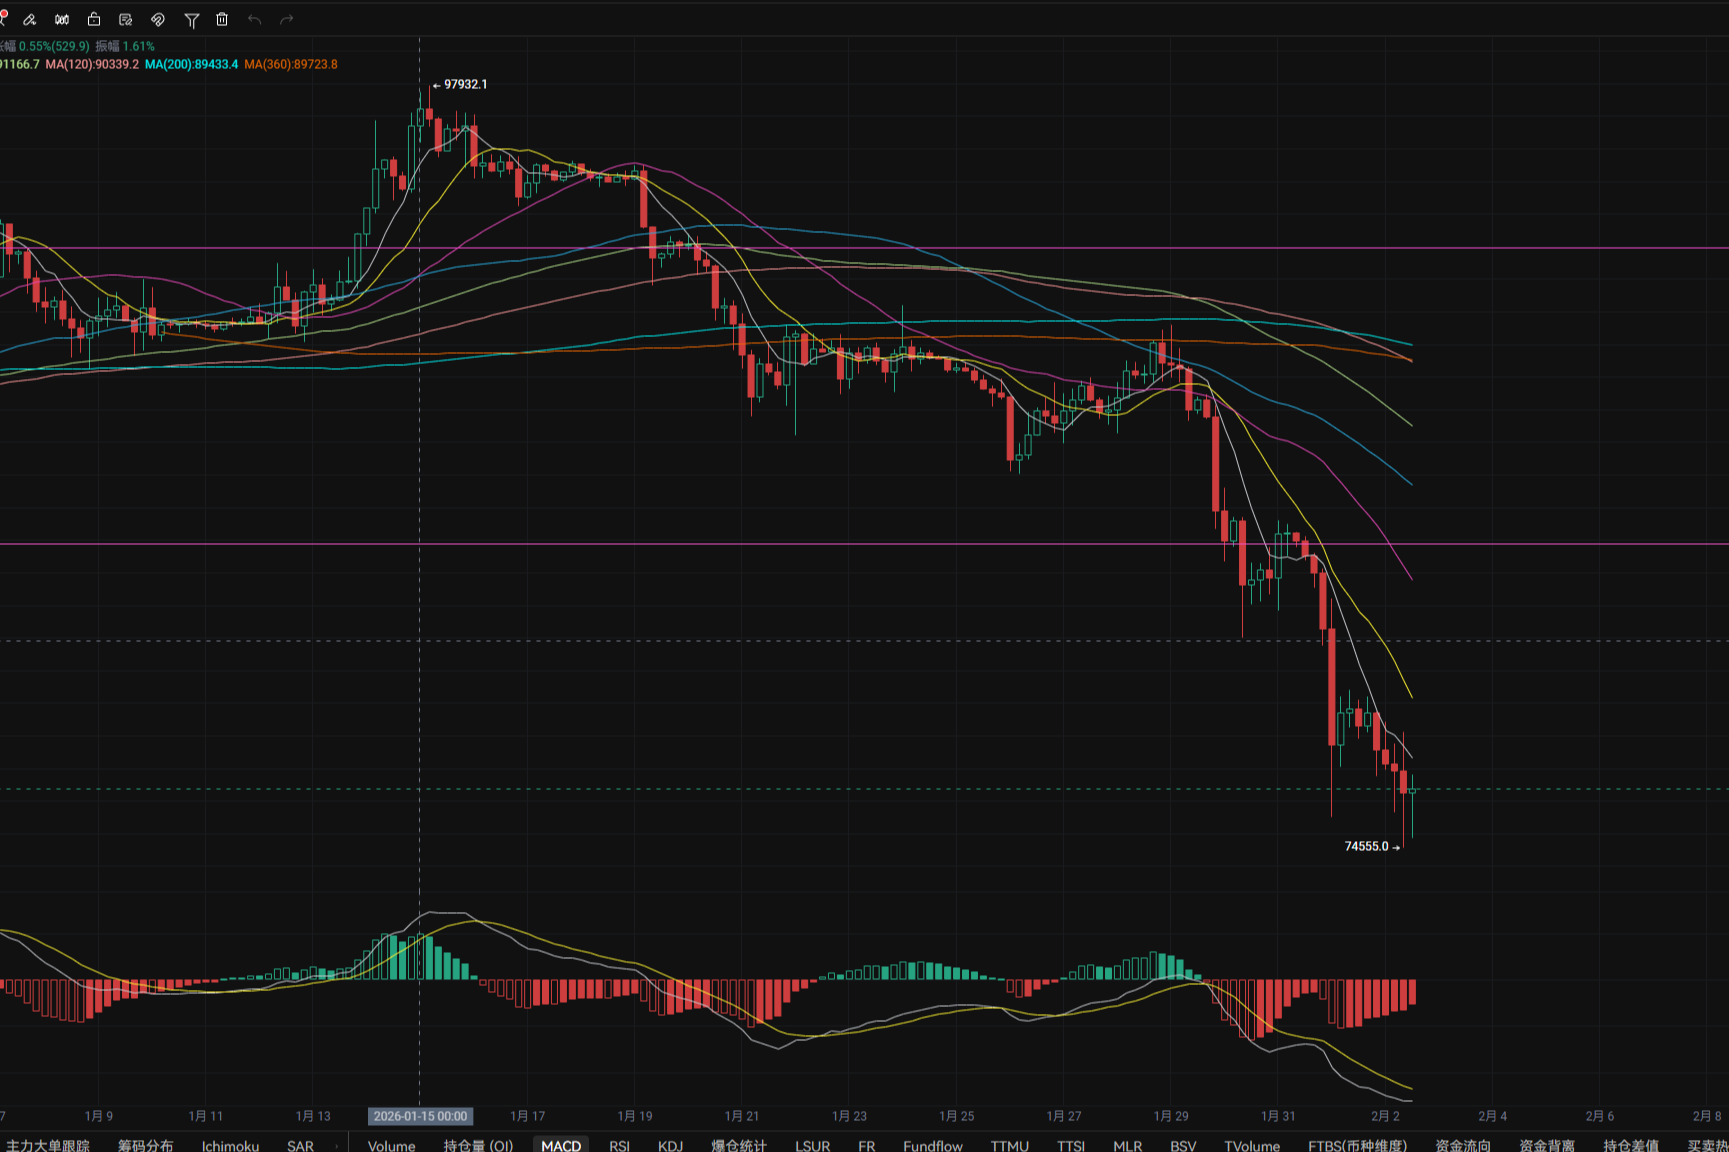Click the unlock drawings padlock icon
The image size is (1729, 1152).
(94, 19)
